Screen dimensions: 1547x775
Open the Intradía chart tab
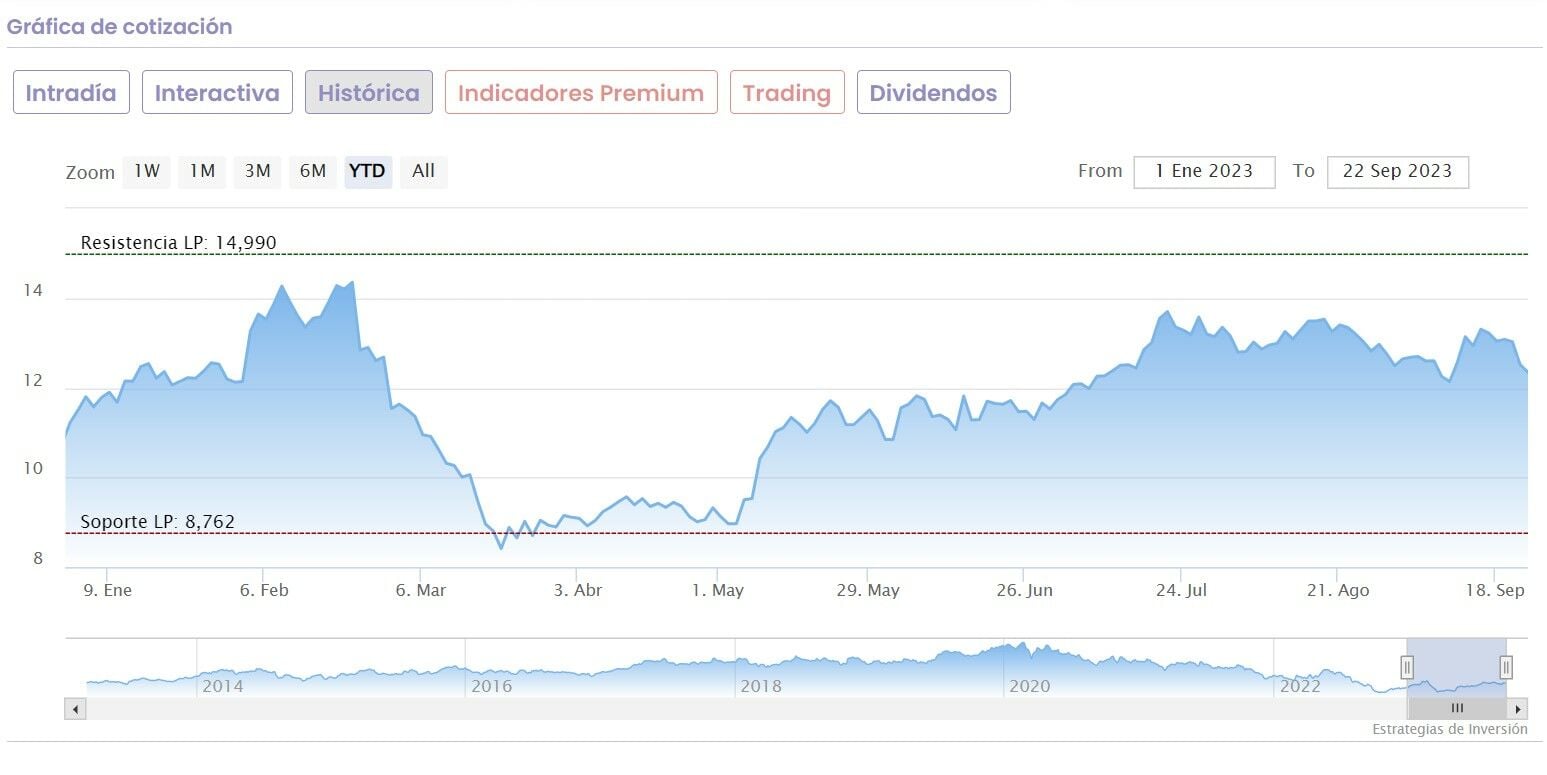click(x=71, y=93)
